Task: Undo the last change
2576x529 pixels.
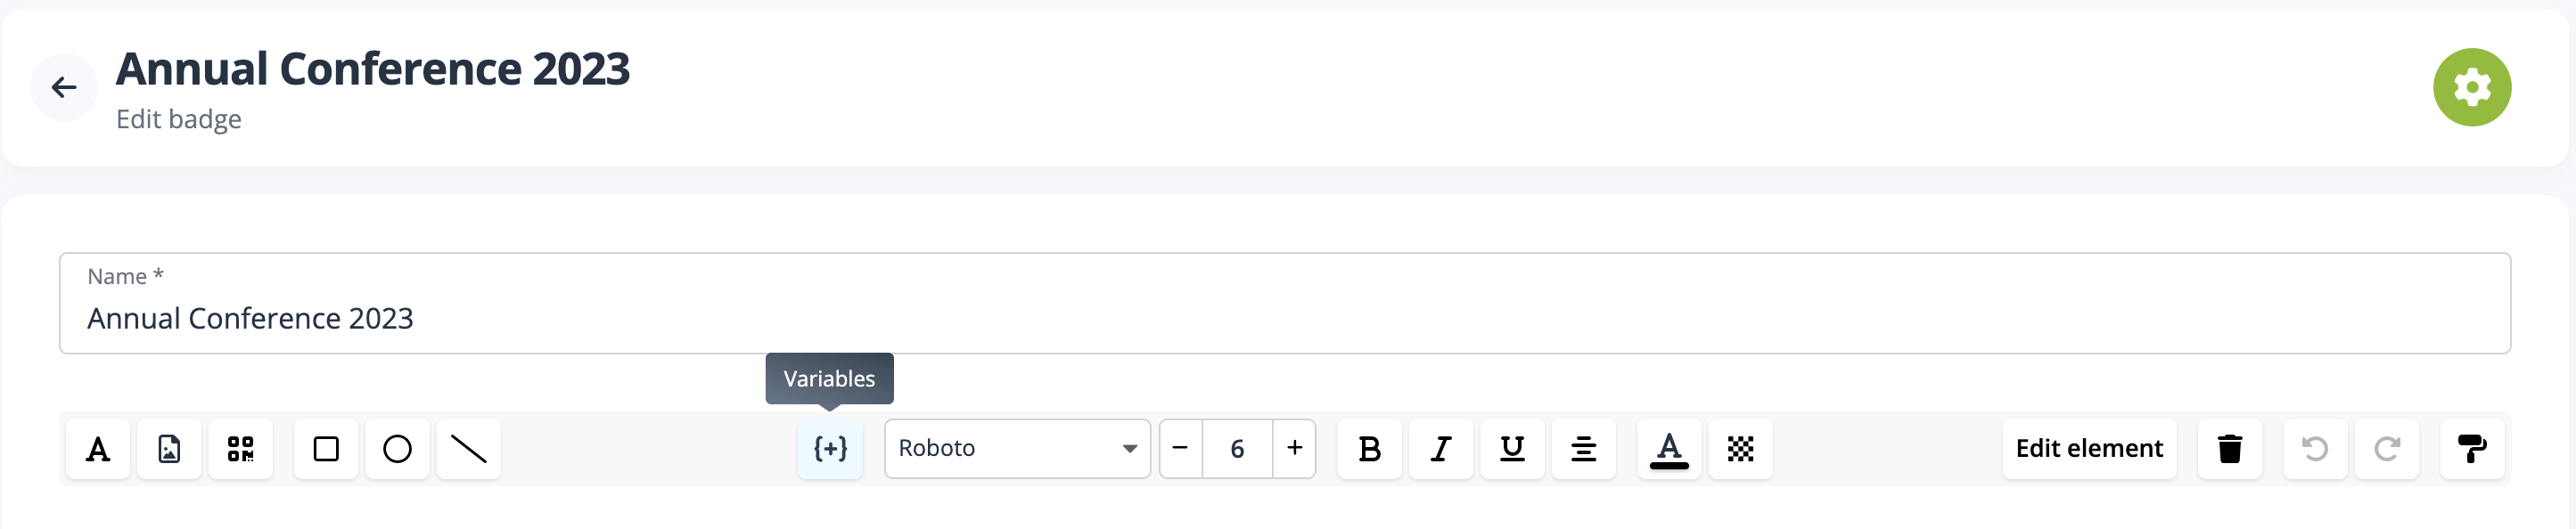Action: pyautogui.click(x=2314, y=449)
